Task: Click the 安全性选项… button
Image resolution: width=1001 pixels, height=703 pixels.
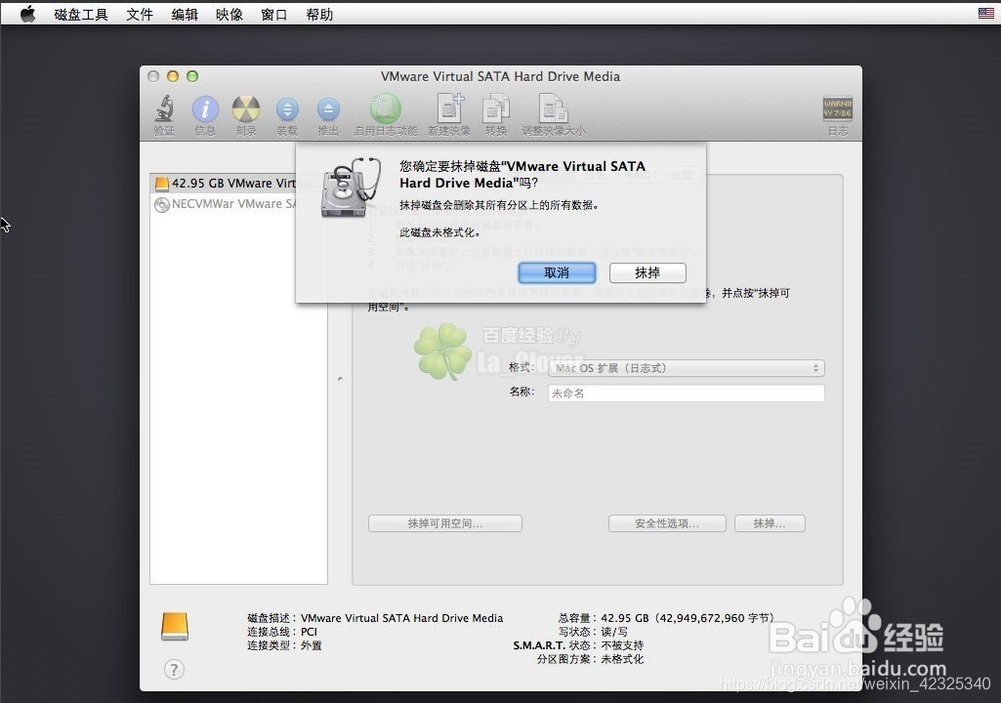Action: 667,524
